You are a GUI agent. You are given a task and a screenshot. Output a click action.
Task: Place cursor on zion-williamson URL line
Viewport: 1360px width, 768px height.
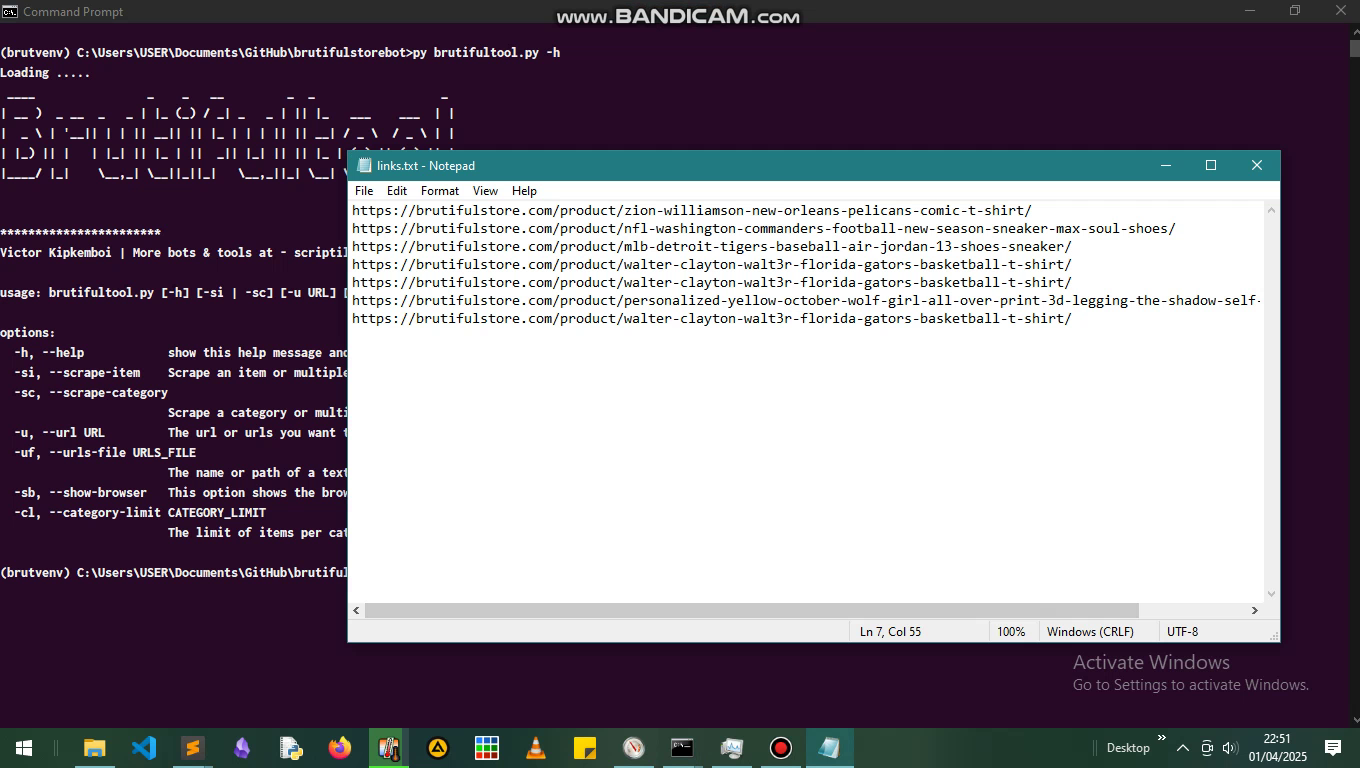coord(691,211)
